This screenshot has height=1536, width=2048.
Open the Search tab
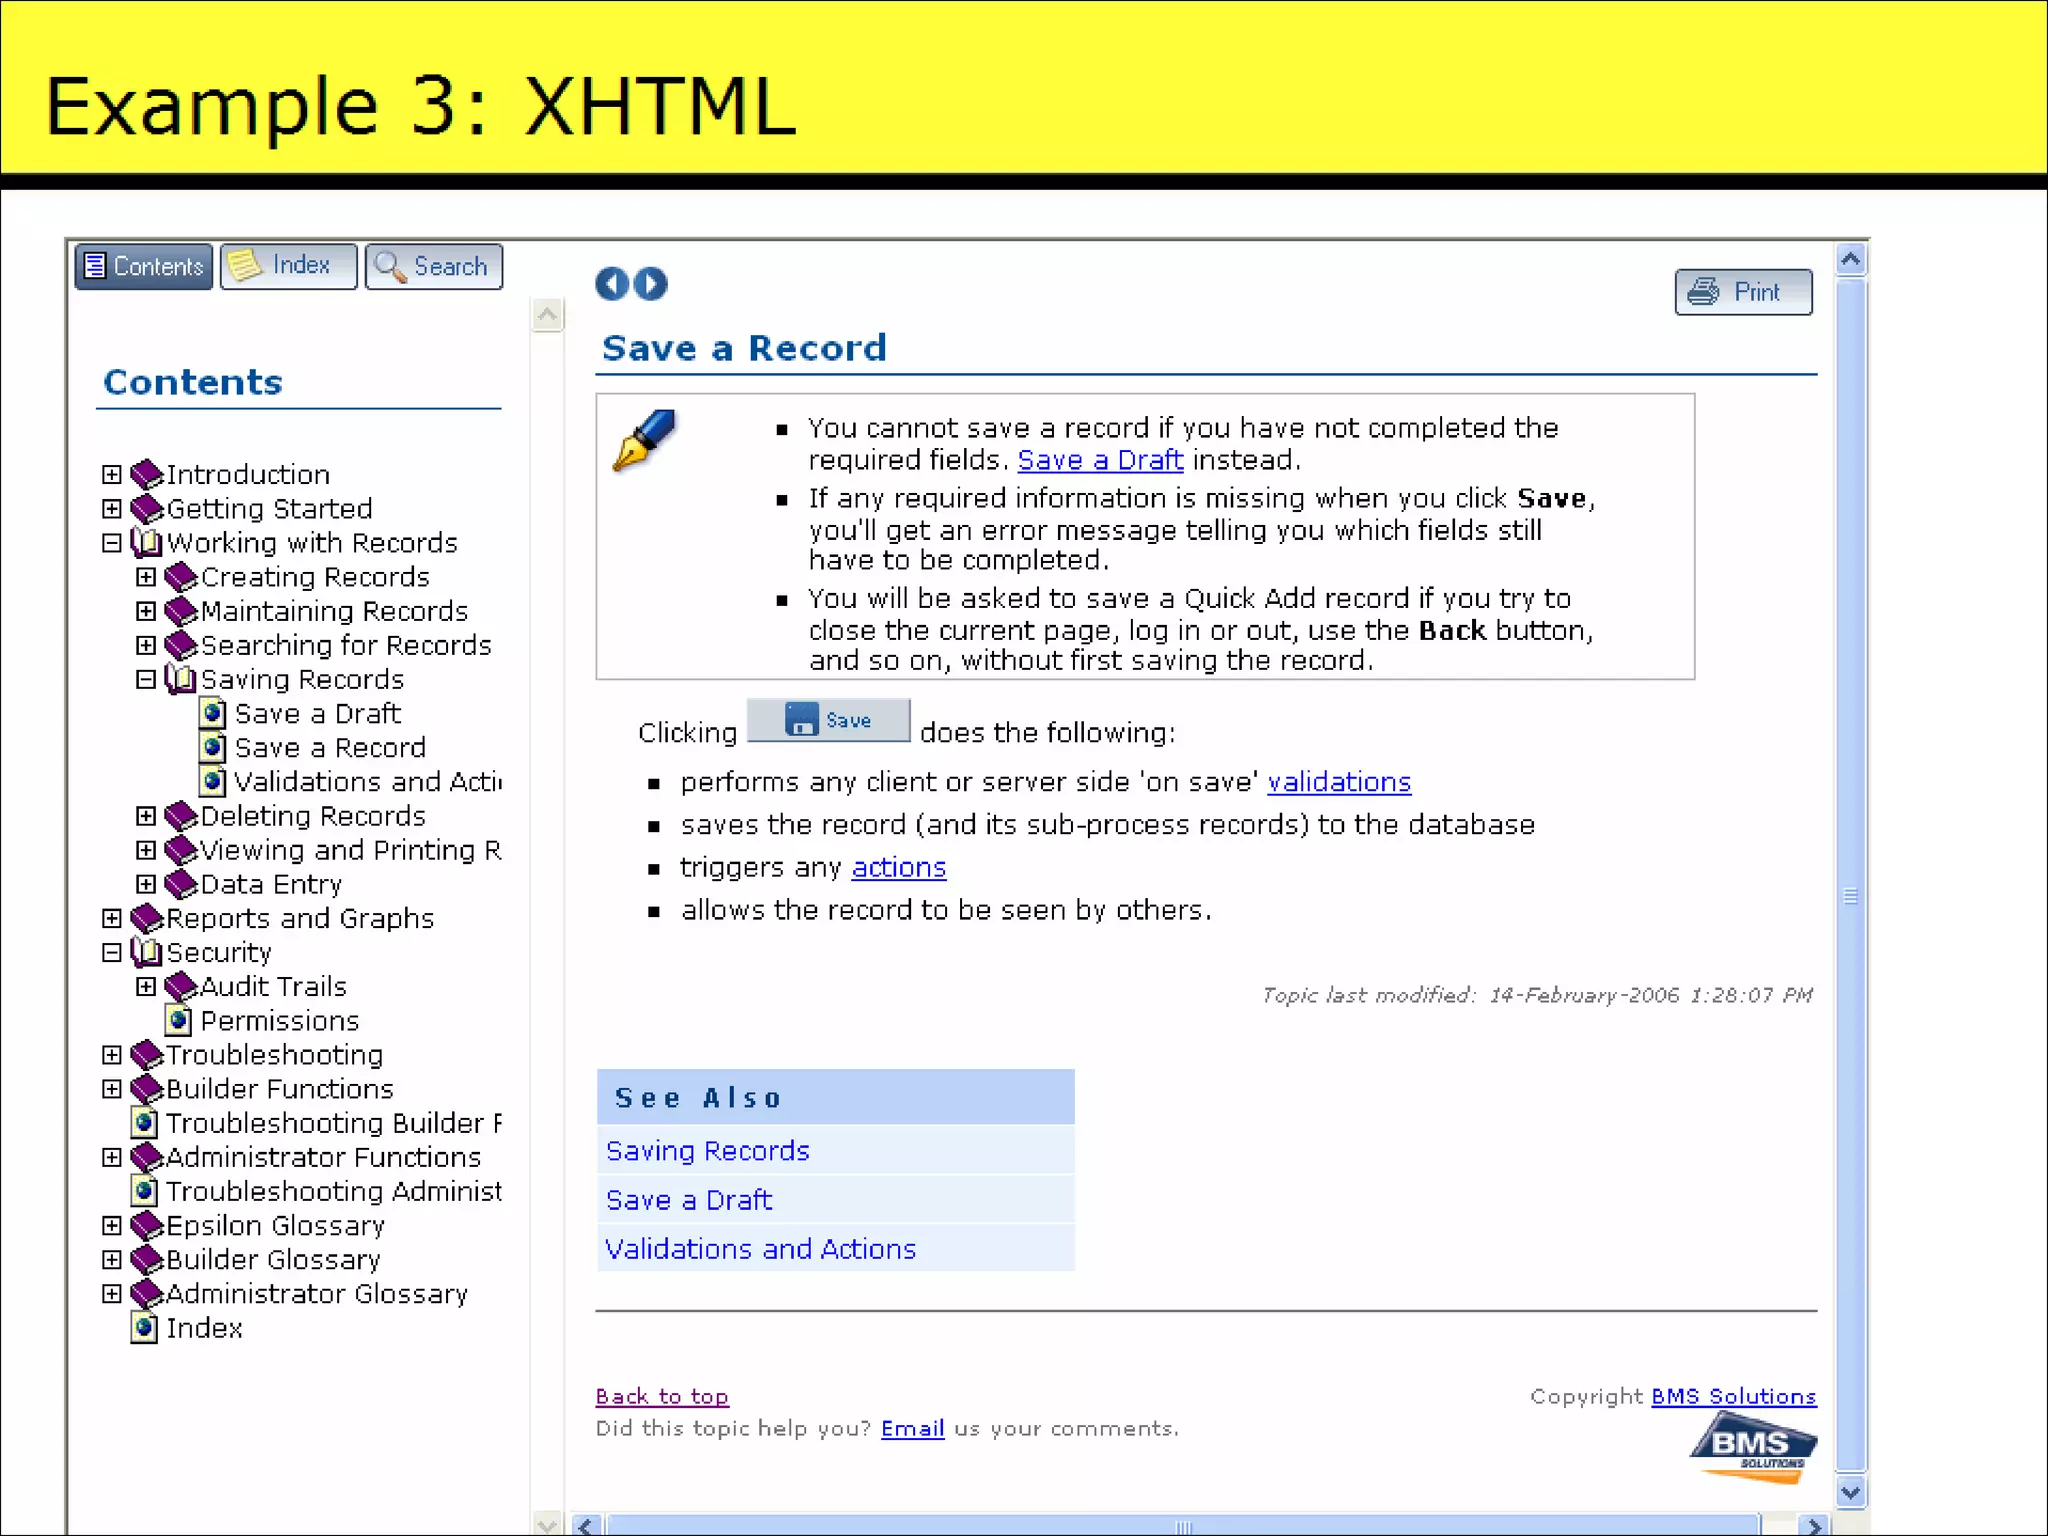click(434, 267)
